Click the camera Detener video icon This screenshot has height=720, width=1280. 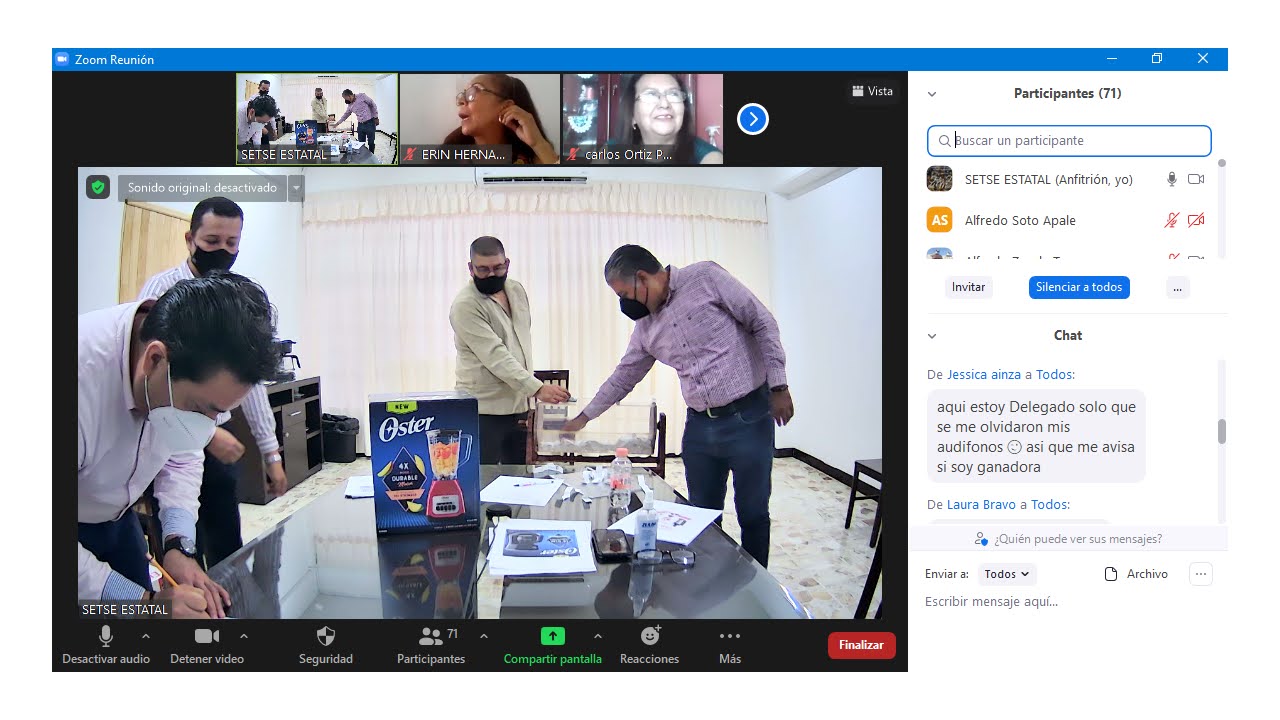pyautogui.click(x=207, y=636)
